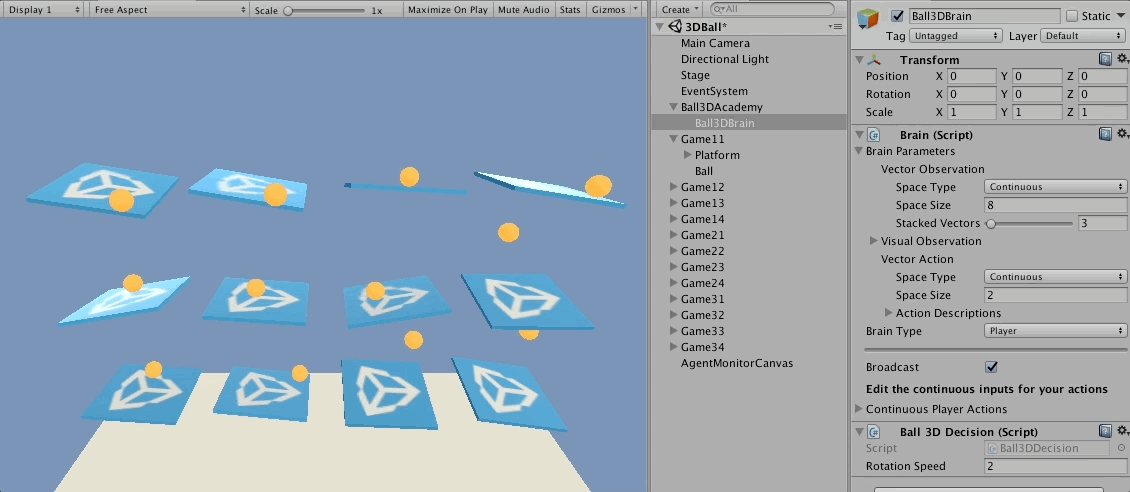This screenshot has height=492, width=1130.
Task: Toggle the Ball3DBrain active checkbox
Action: tap(897, 16)
